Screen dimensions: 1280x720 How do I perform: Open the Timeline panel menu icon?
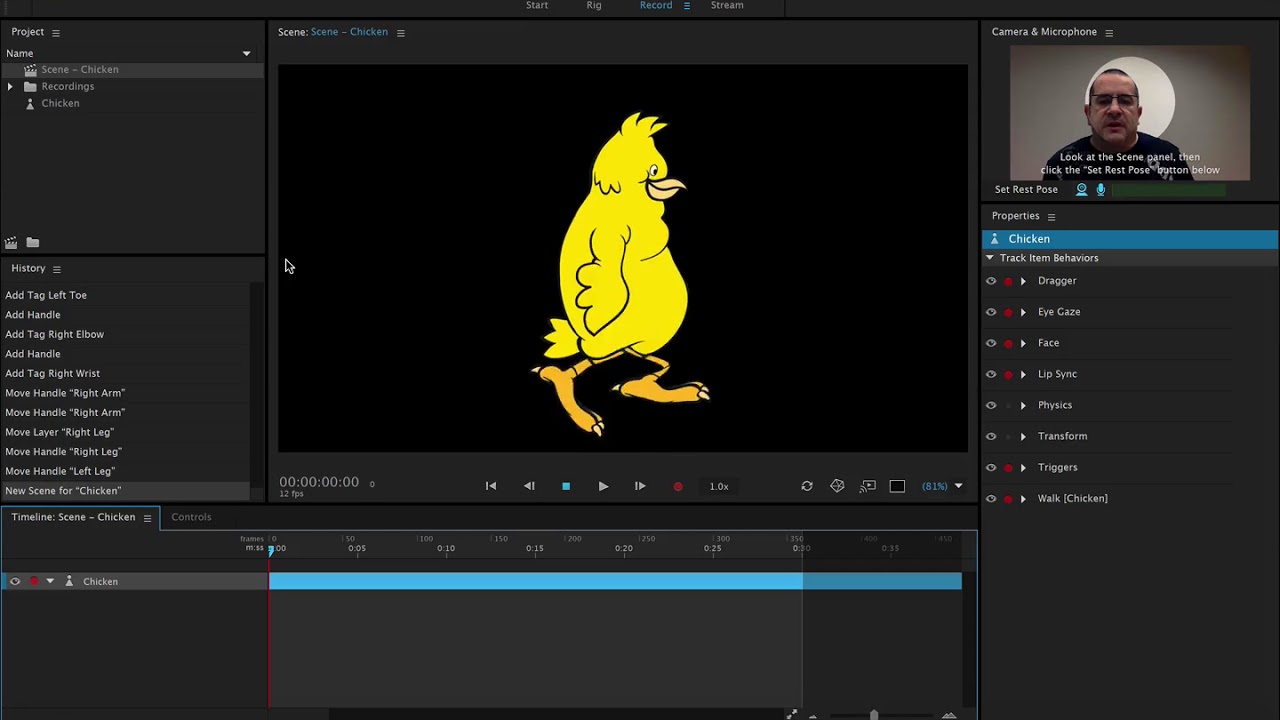tap(147, 517)
